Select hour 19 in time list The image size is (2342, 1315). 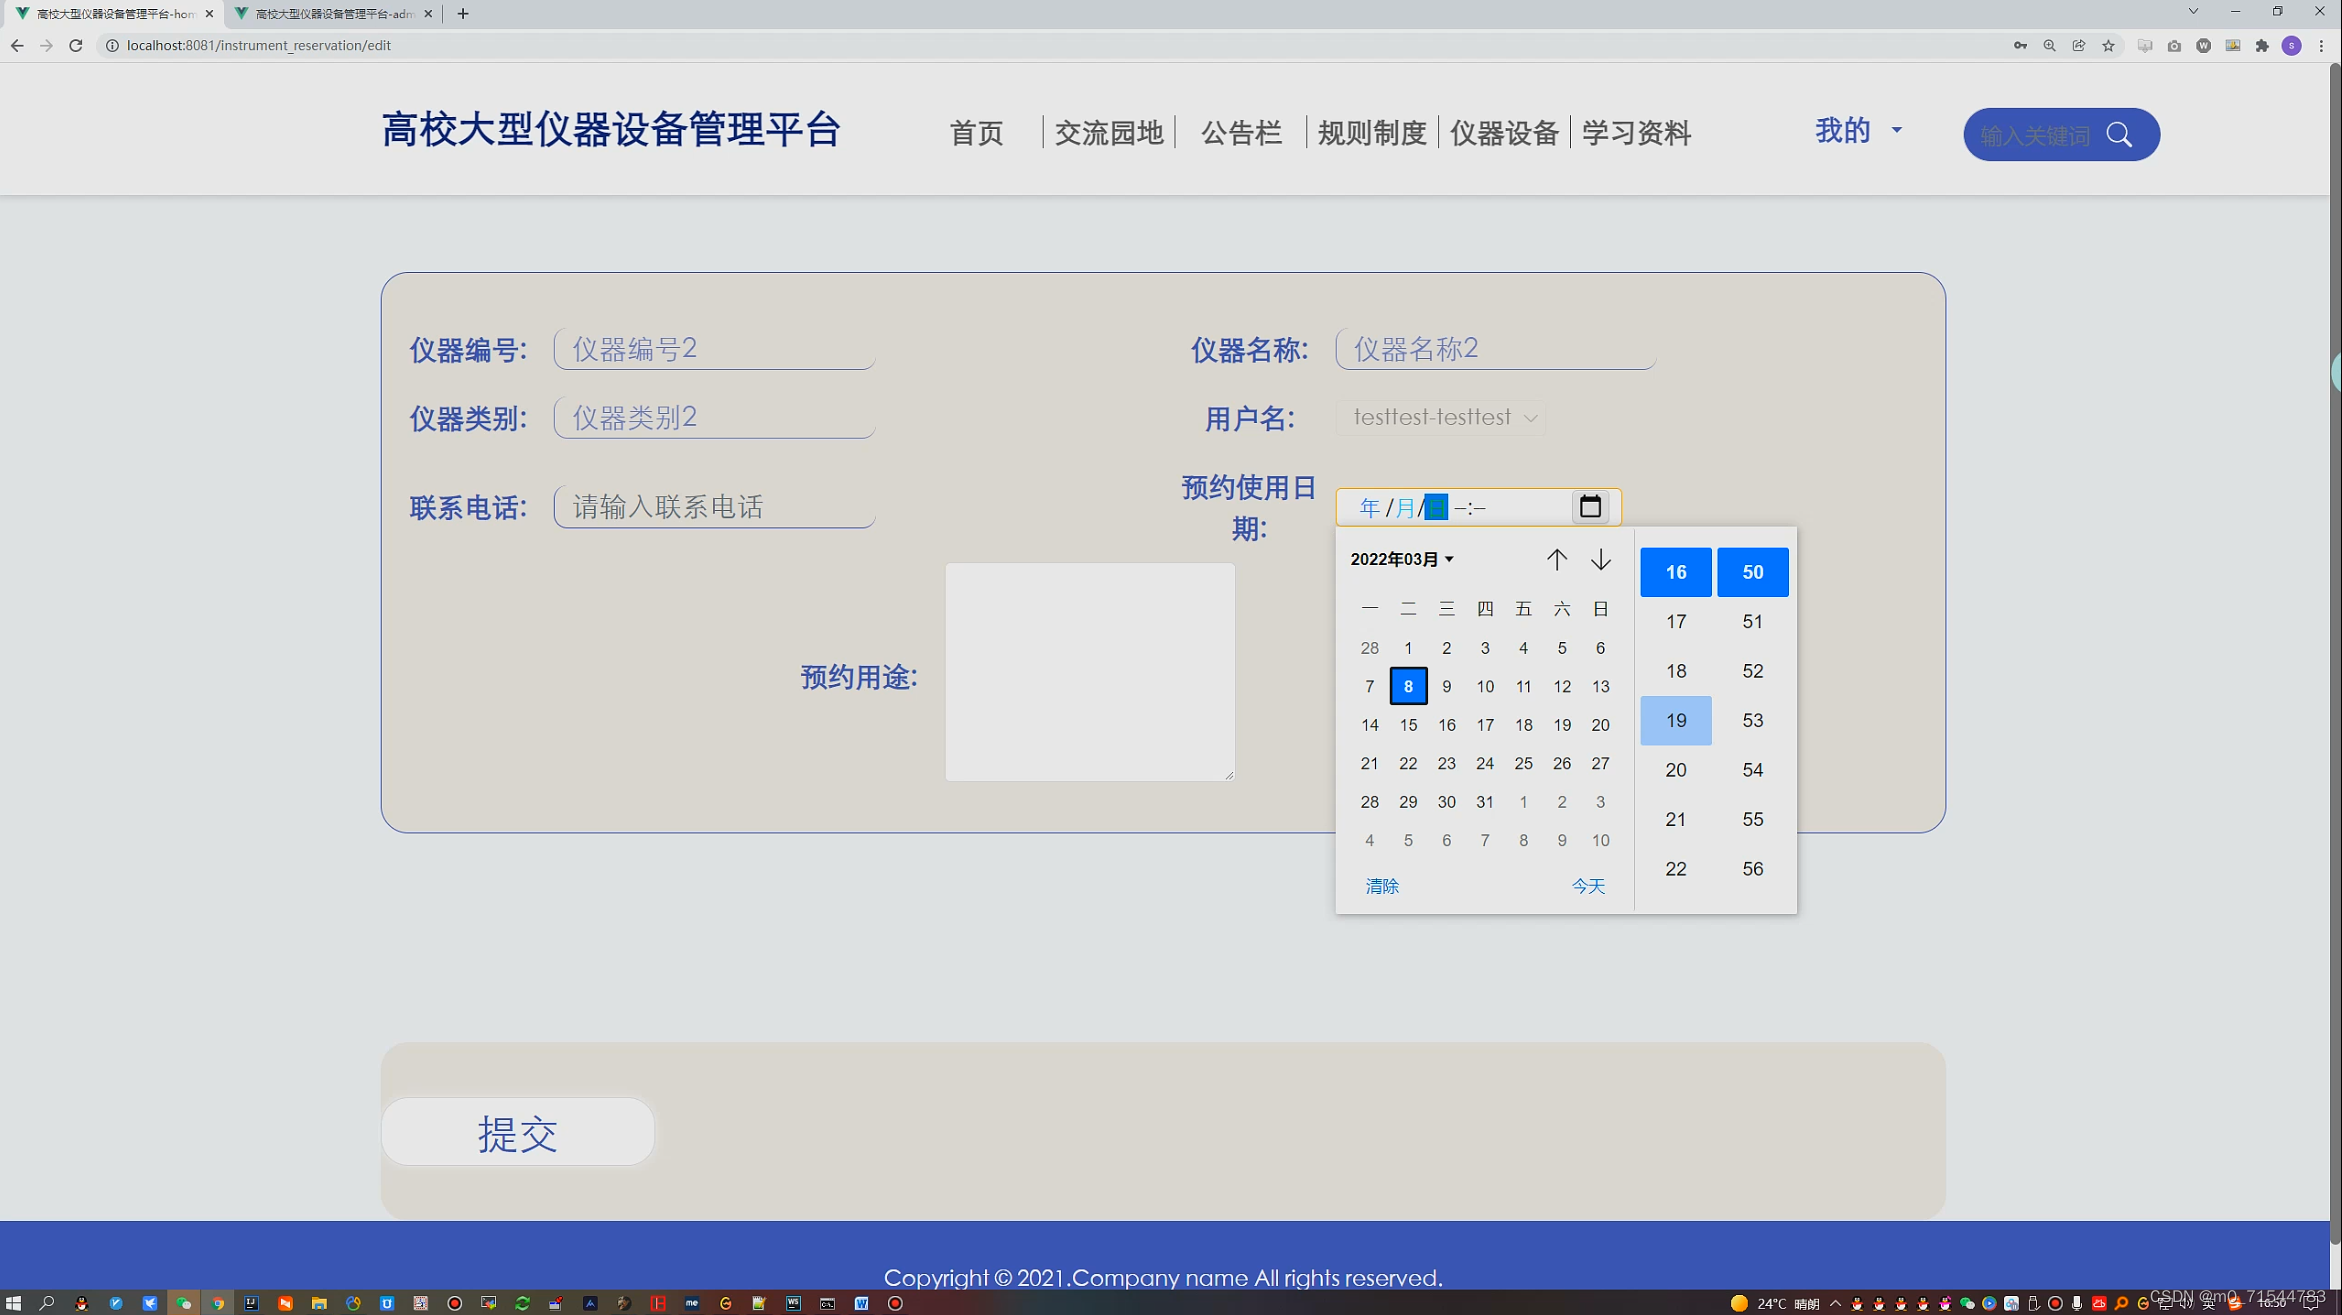(x=1675, y=720)
